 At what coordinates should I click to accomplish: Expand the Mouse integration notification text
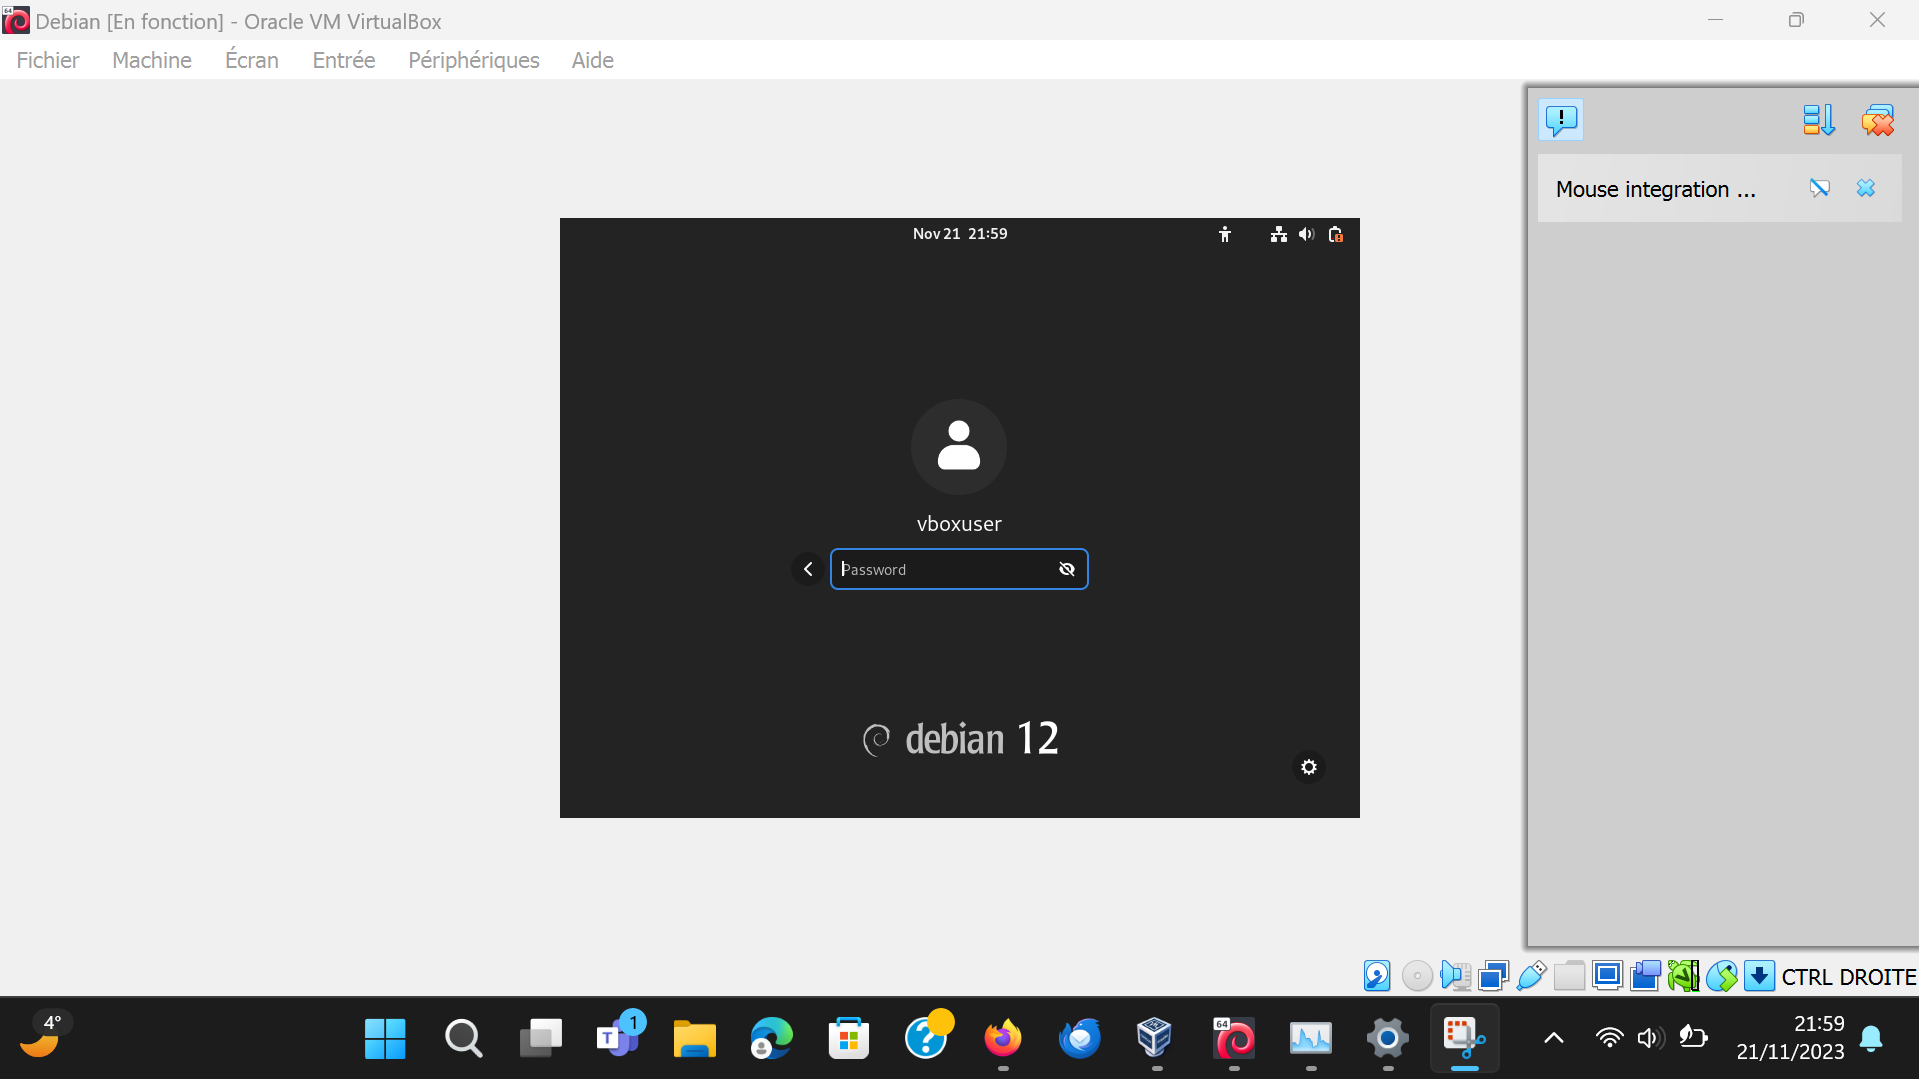(1655, 189)
